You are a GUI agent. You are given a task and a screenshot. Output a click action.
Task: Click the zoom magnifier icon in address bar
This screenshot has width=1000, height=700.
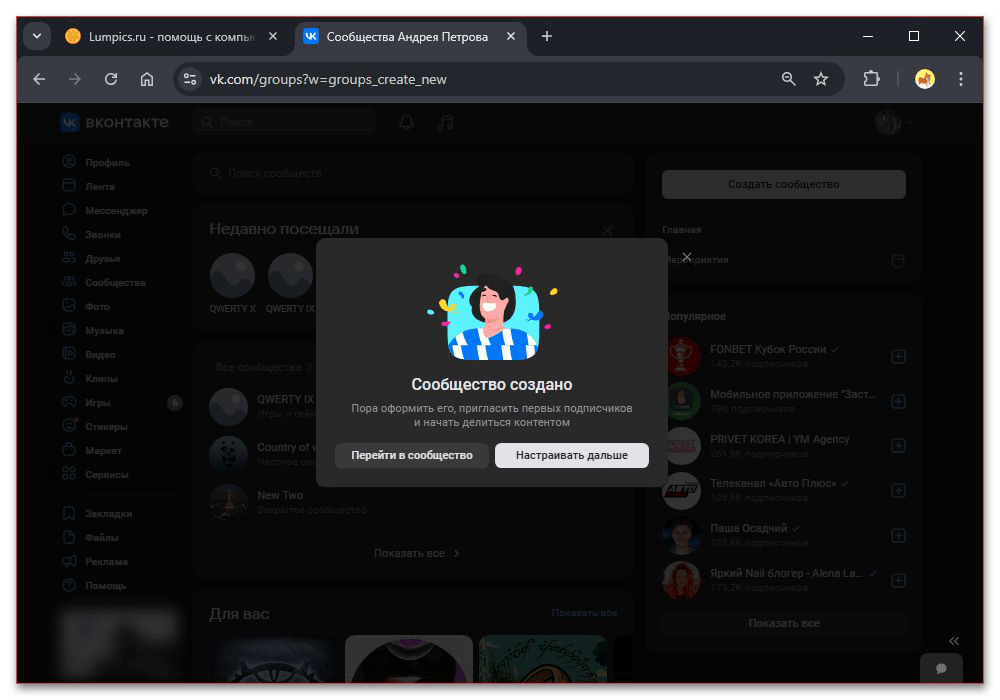789,79
